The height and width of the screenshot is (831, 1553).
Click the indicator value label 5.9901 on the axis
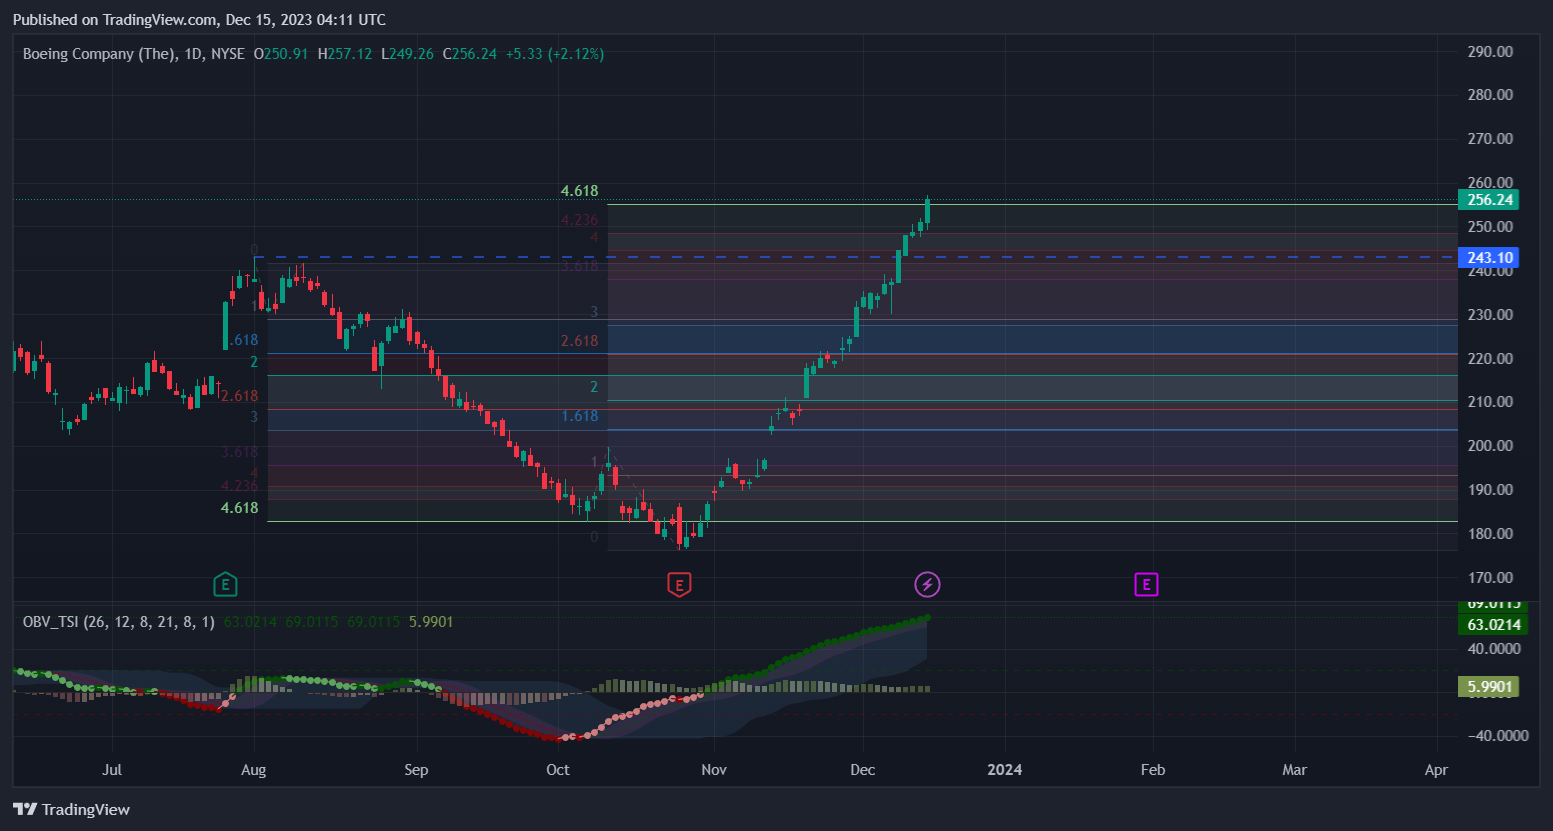pos(1489,687)
